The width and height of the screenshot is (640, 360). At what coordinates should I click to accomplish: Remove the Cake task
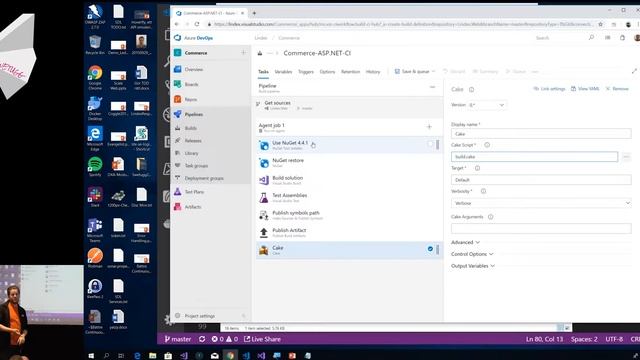617,89
